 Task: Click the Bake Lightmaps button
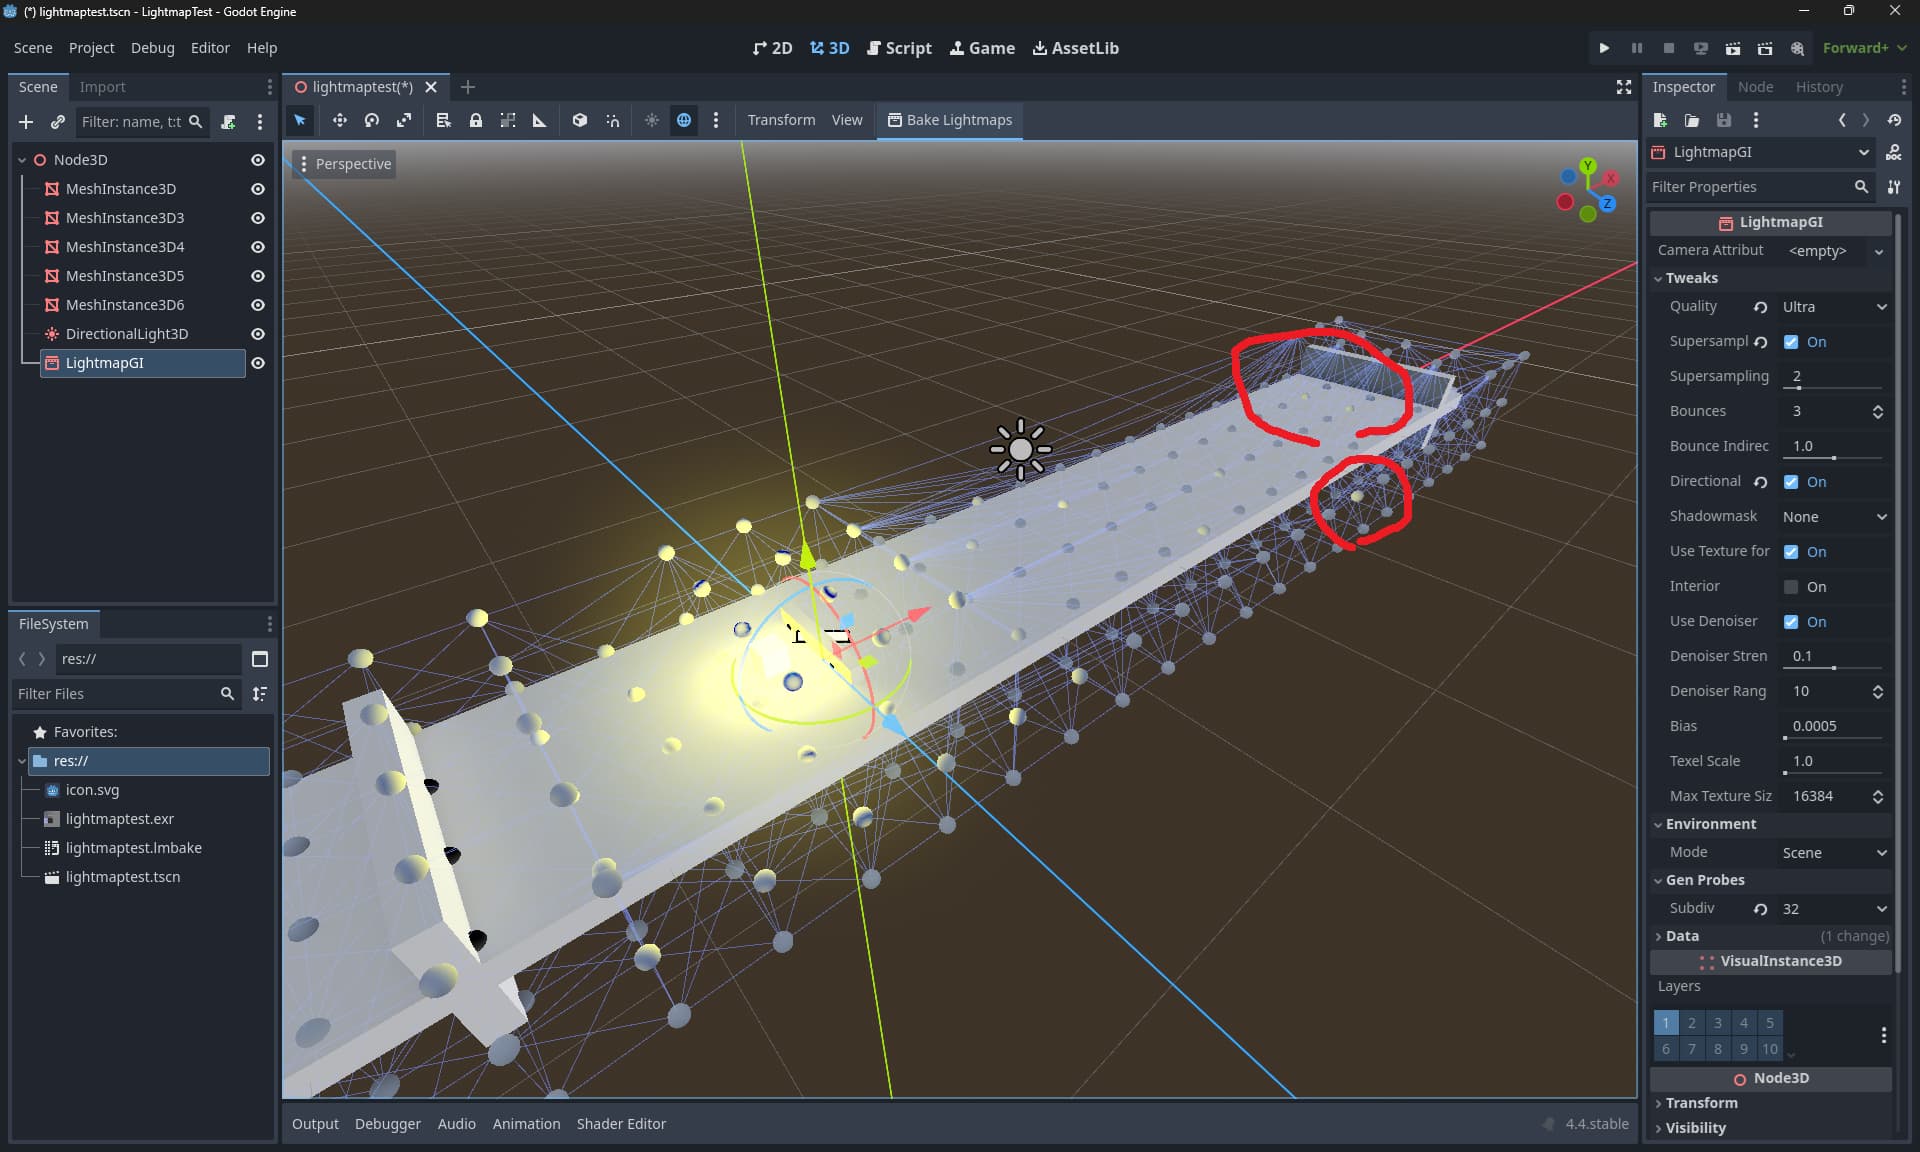tap(949, 120)
